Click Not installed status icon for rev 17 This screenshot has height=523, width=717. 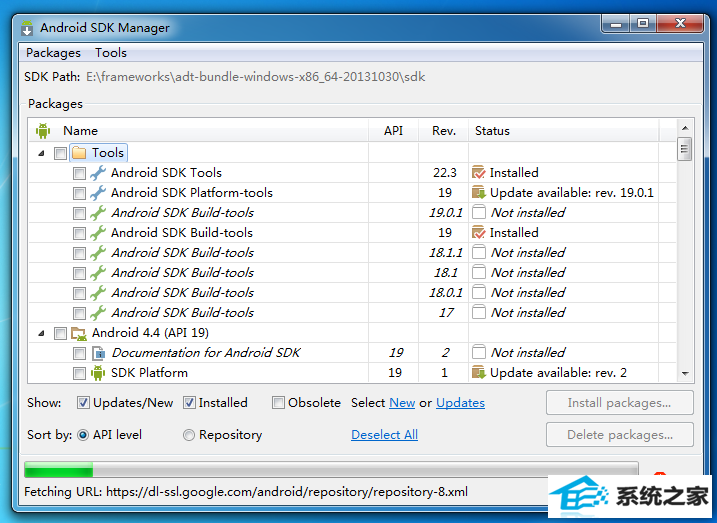tap(478, 313)
